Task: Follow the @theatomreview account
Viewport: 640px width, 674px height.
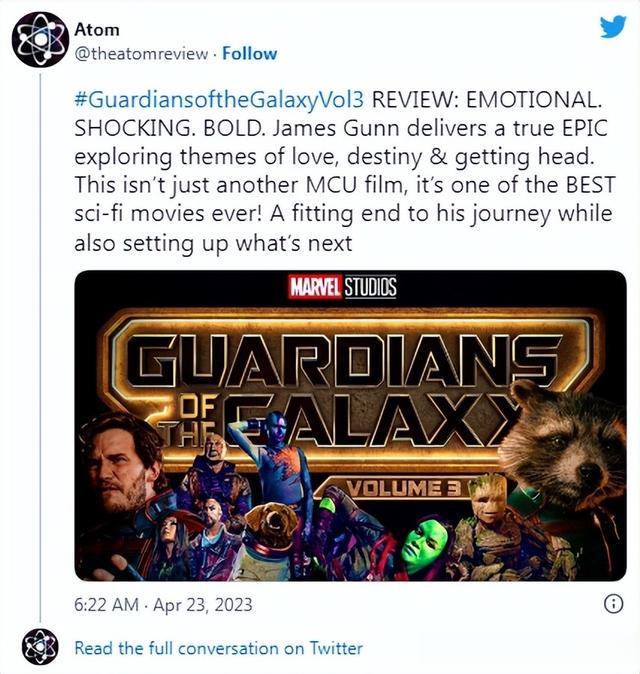Action: pos(249,54)
